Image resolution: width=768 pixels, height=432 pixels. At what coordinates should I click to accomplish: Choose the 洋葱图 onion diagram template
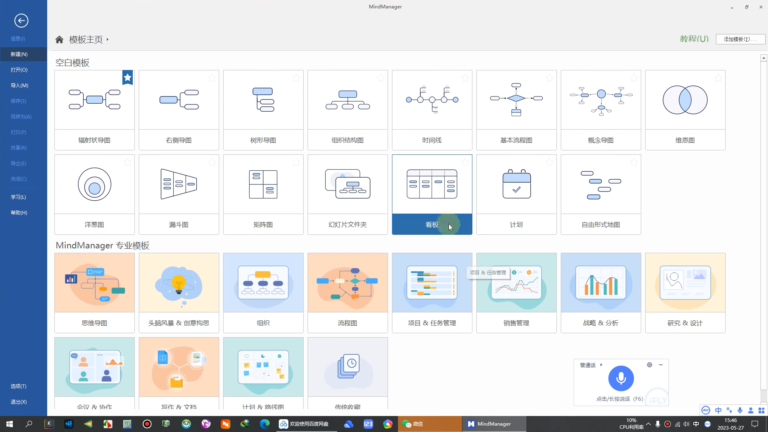94,194
